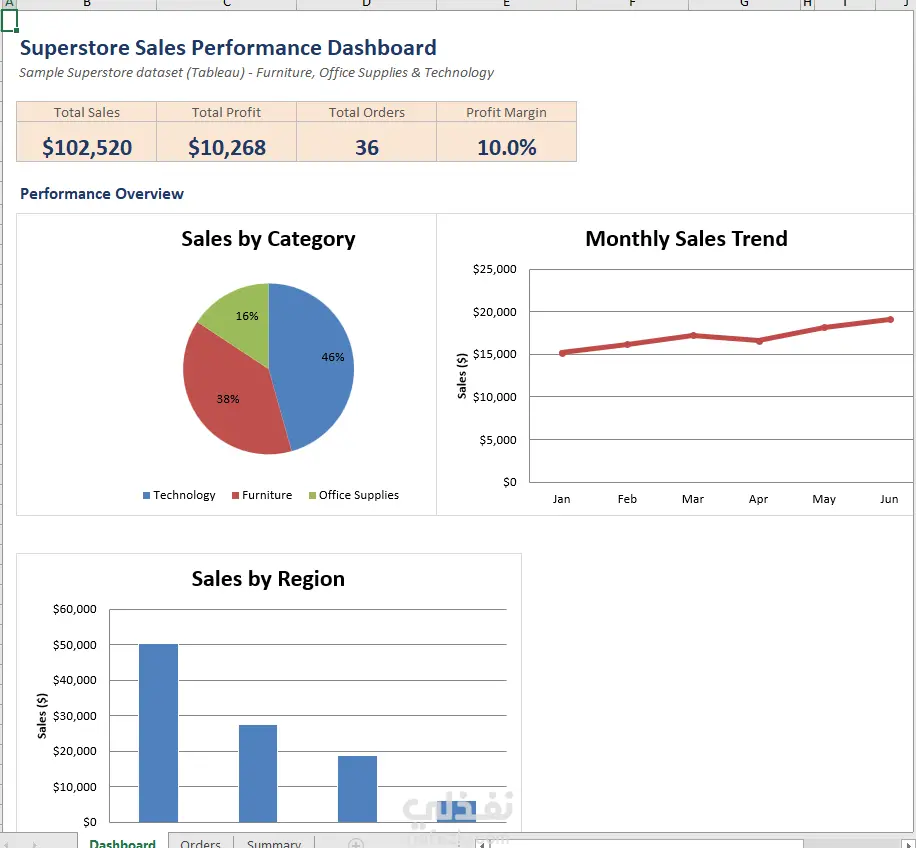Click the next sheet navigation arrow
916x848 pixels.
(34, 844)
